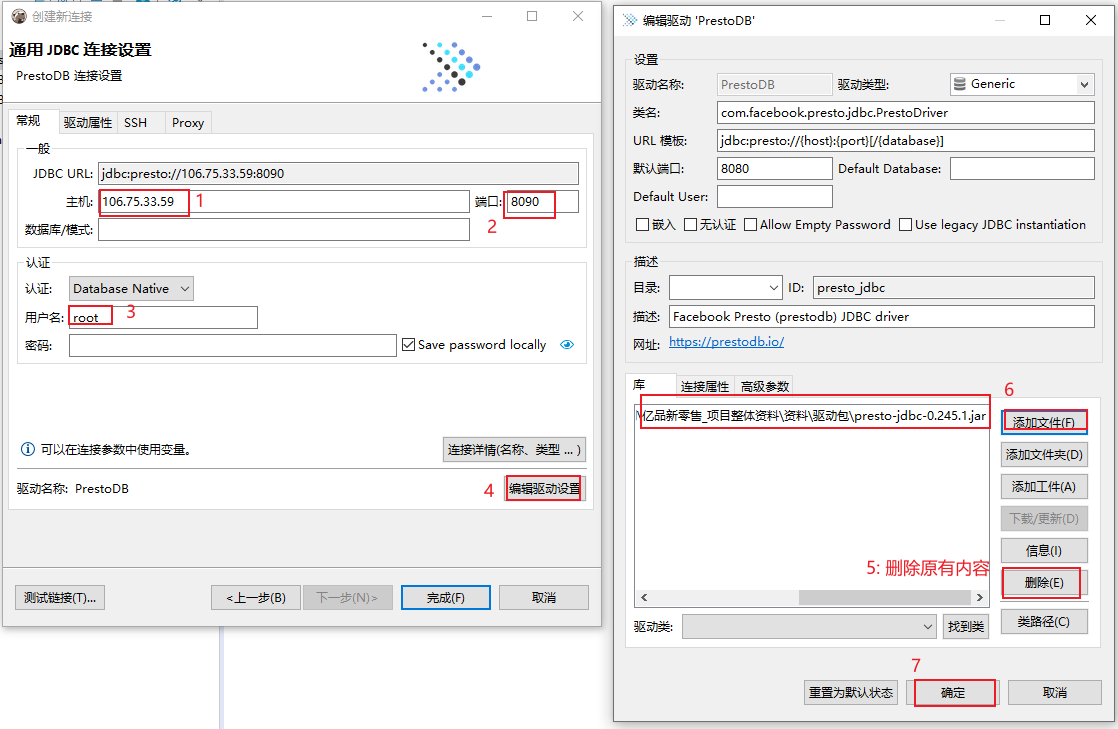Toggle Save password locally checkbox
Viewport: 1118px width, 729px height.
[x=409, y=345]
